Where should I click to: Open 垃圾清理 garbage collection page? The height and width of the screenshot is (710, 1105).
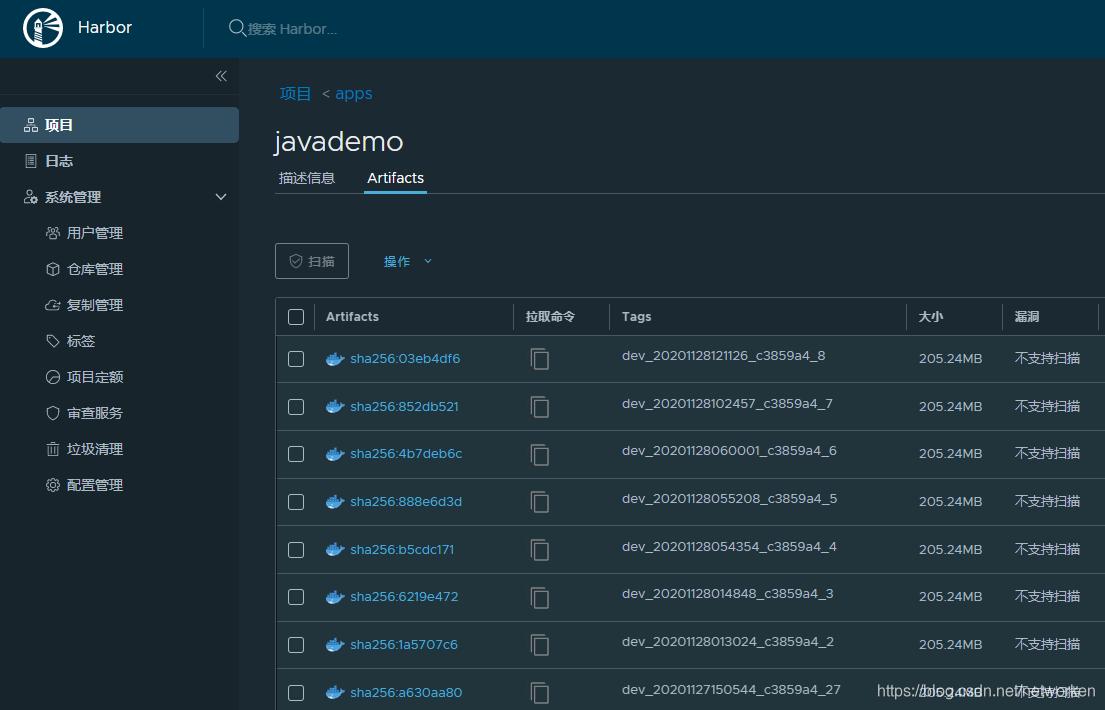point(95,449)
